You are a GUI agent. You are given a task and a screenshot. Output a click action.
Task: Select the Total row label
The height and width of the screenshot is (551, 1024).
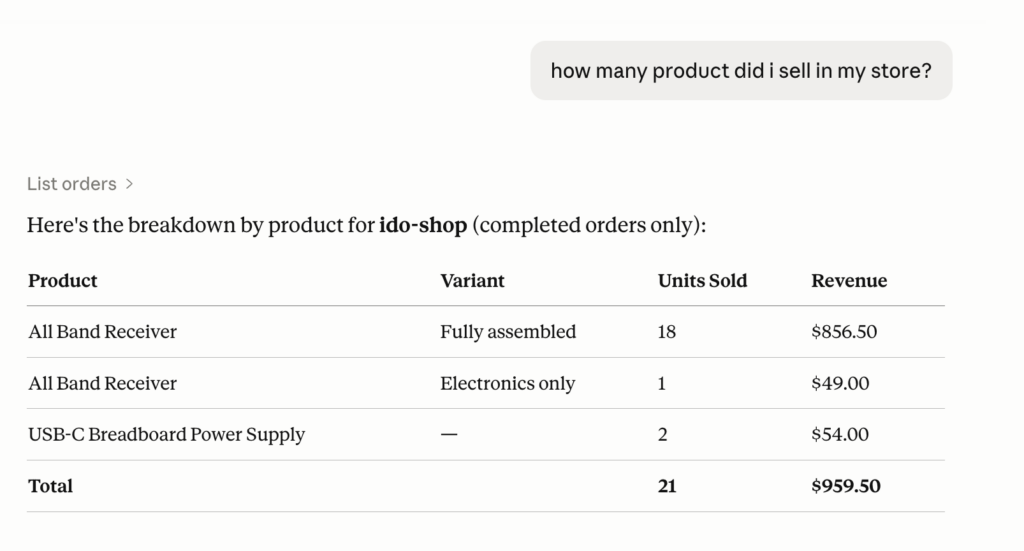coord(51,487)
